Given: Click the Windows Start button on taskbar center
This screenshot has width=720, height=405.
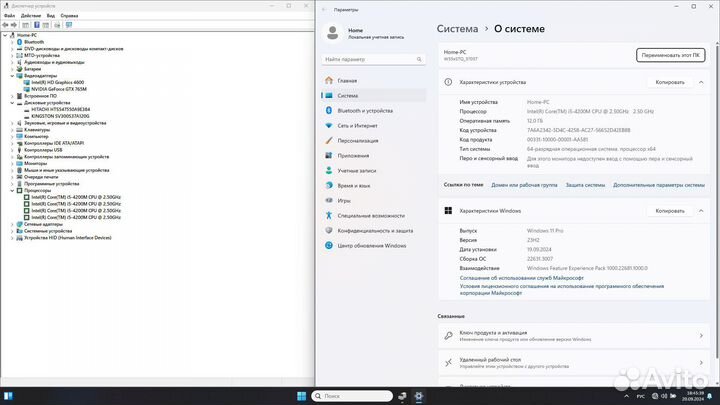Looking at the screenshot, I should [302, 396].
